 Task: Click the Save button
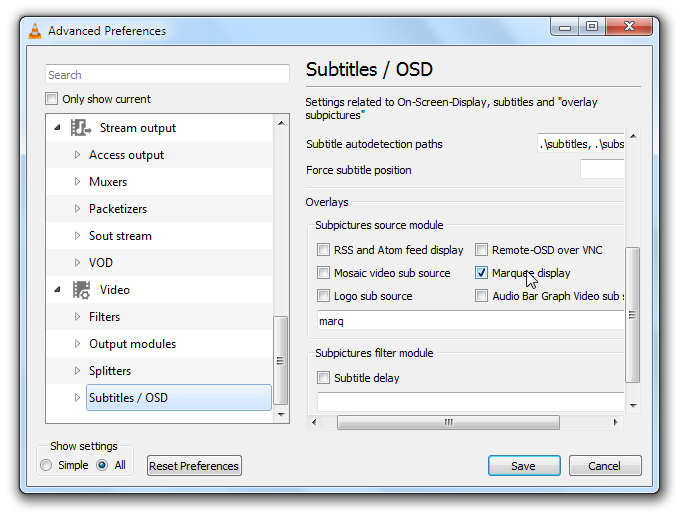pos(524,466)
